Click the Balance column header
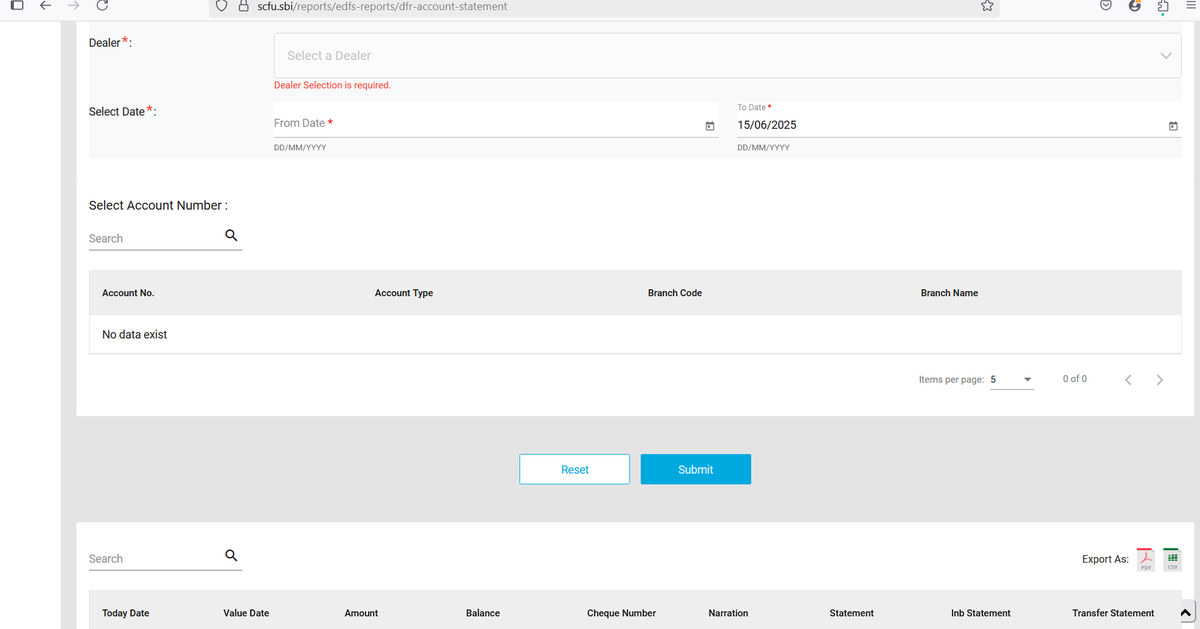Screen dimensions: 1200x629 [x=483, y=613]
